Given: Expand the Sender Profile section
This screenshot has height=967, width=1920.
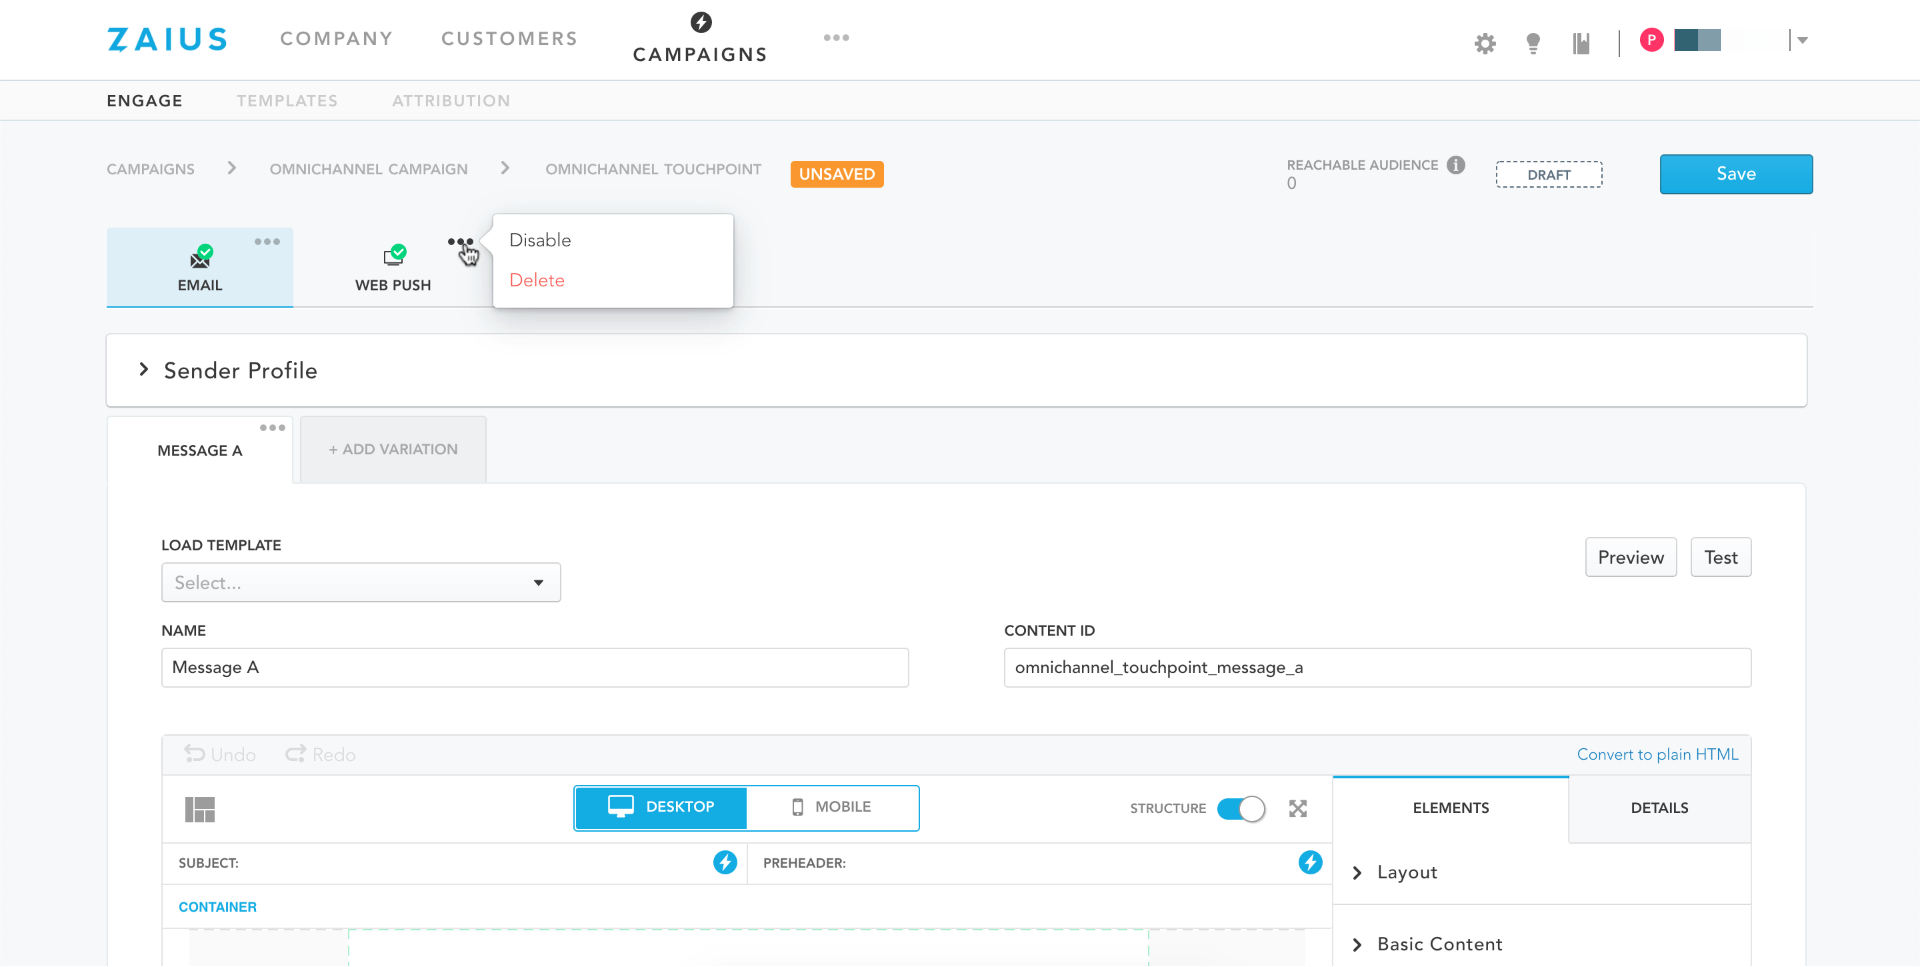Looking at the screenshot, I should (x=956, y=370).
